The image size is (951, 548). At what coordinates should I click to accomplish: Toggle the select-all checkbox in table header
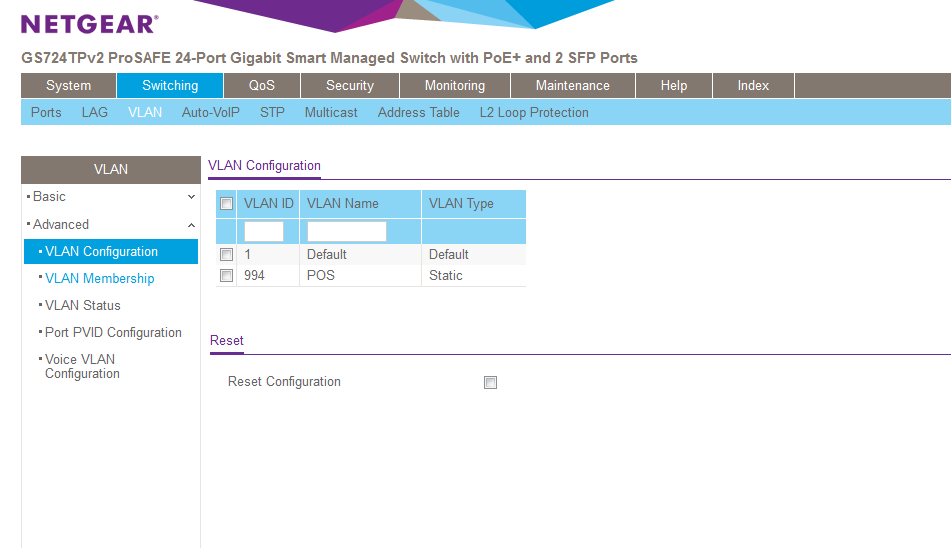[x=226, y=204]
